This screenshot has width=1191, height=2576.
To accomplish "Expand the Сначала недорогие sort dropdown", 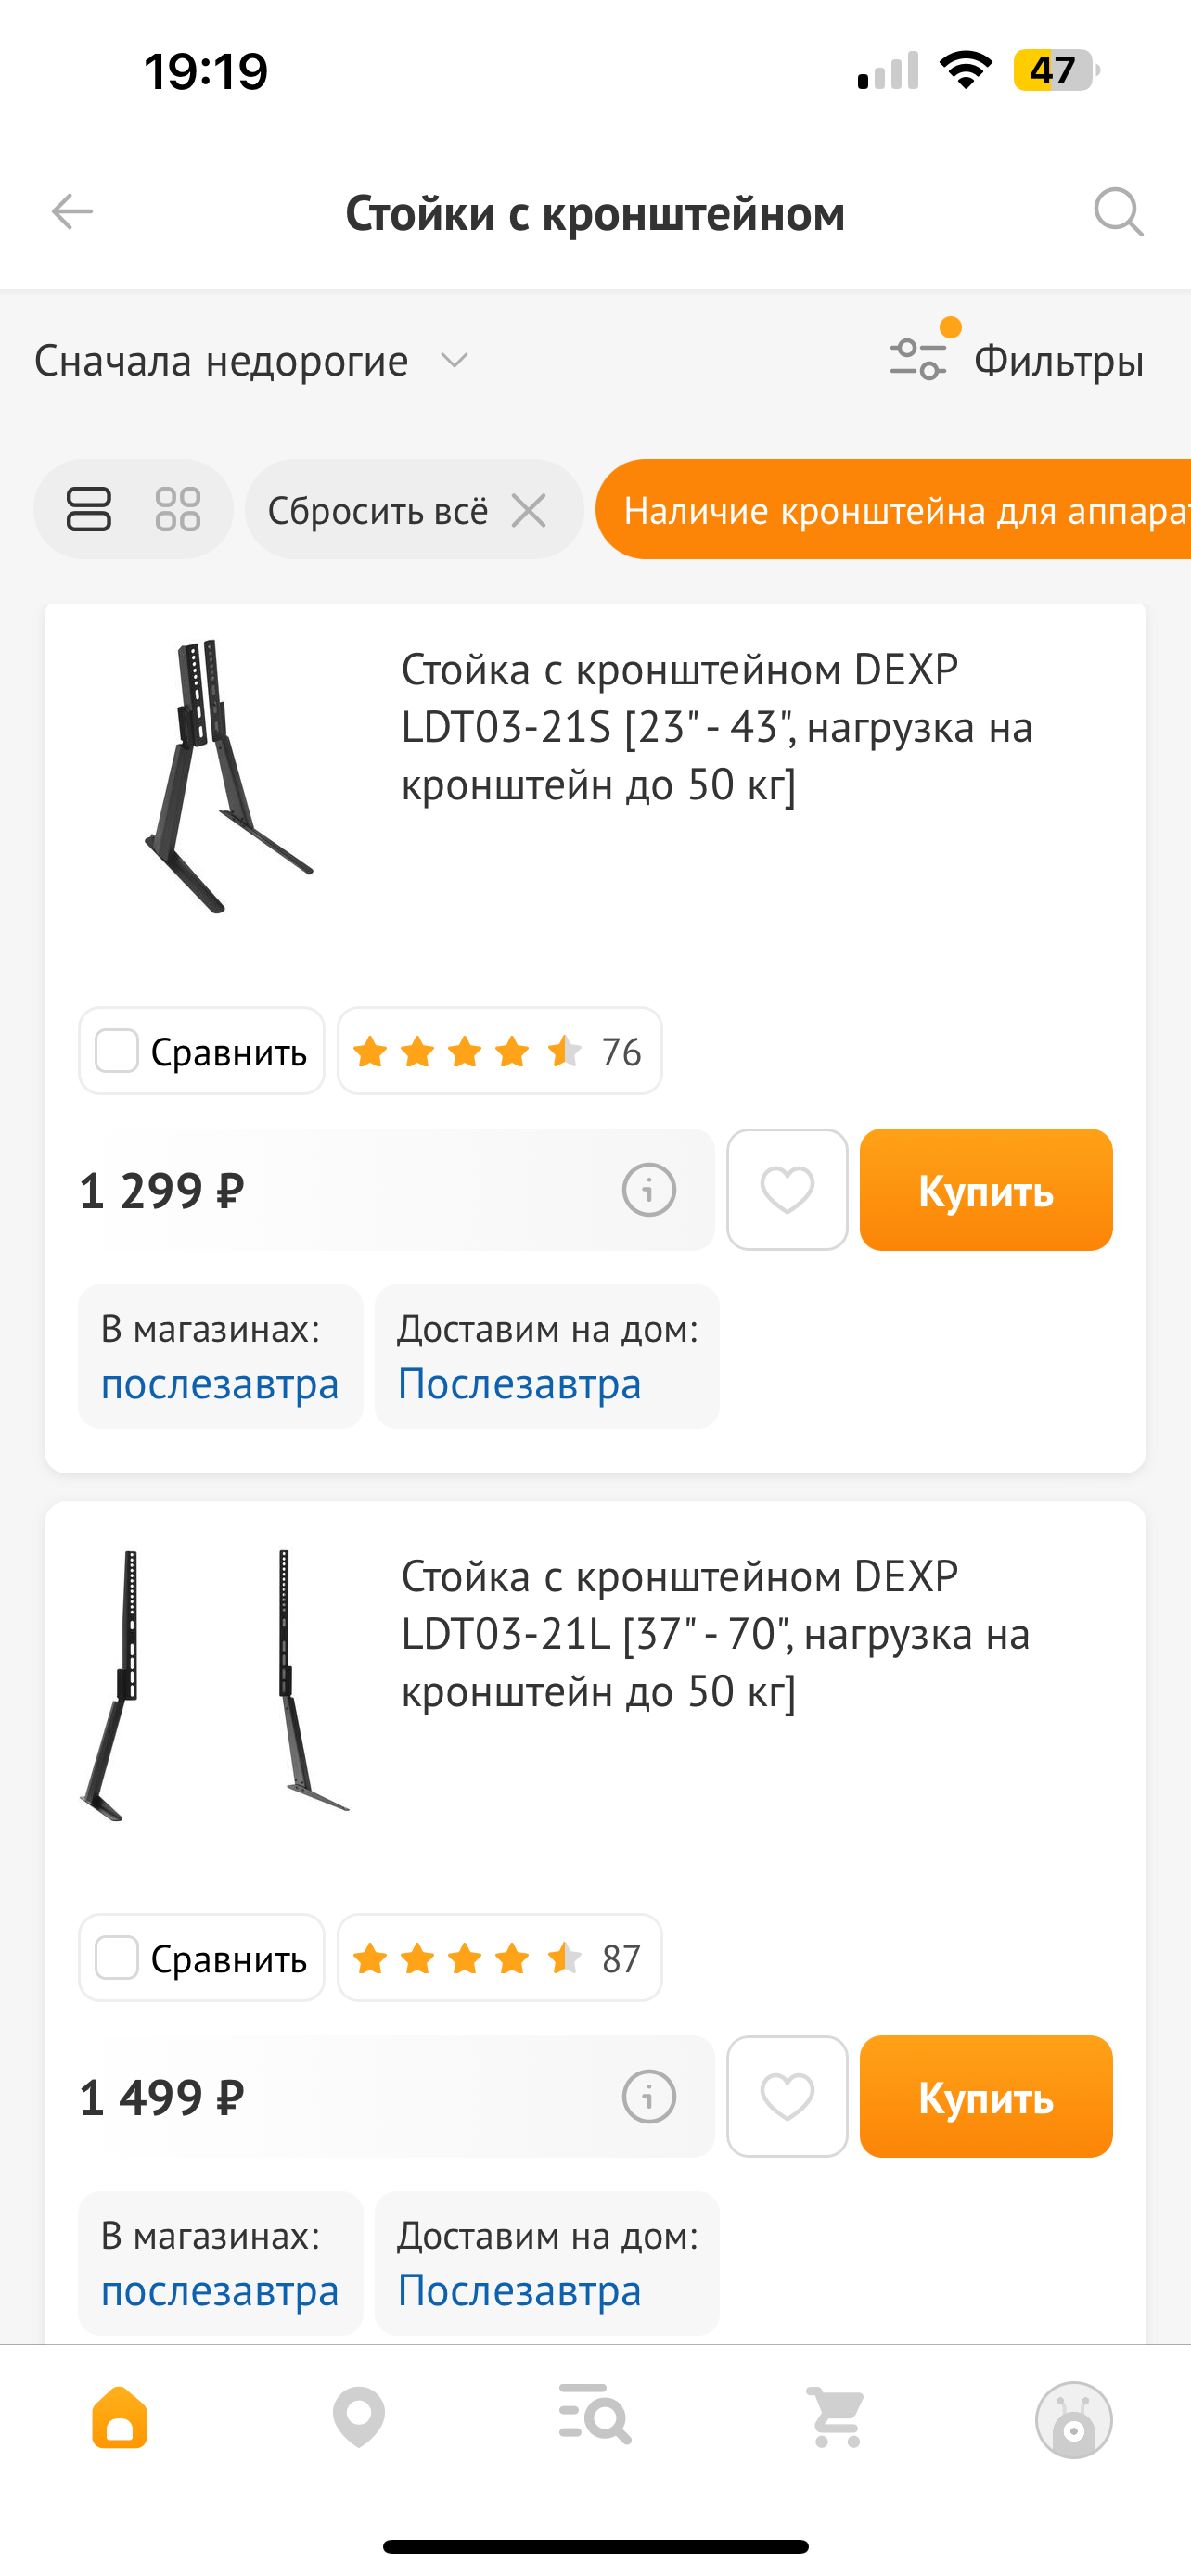I will pyautogui.click(x=252, y=360).
